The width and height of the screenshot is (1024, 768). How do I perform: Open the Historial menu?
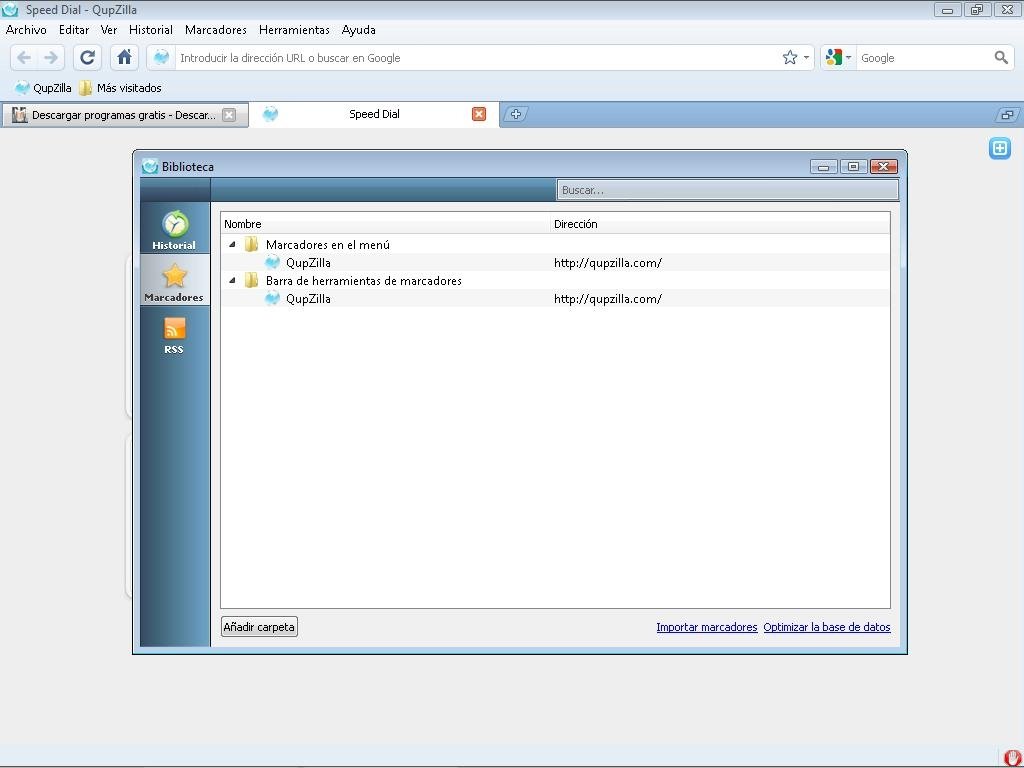151,30
